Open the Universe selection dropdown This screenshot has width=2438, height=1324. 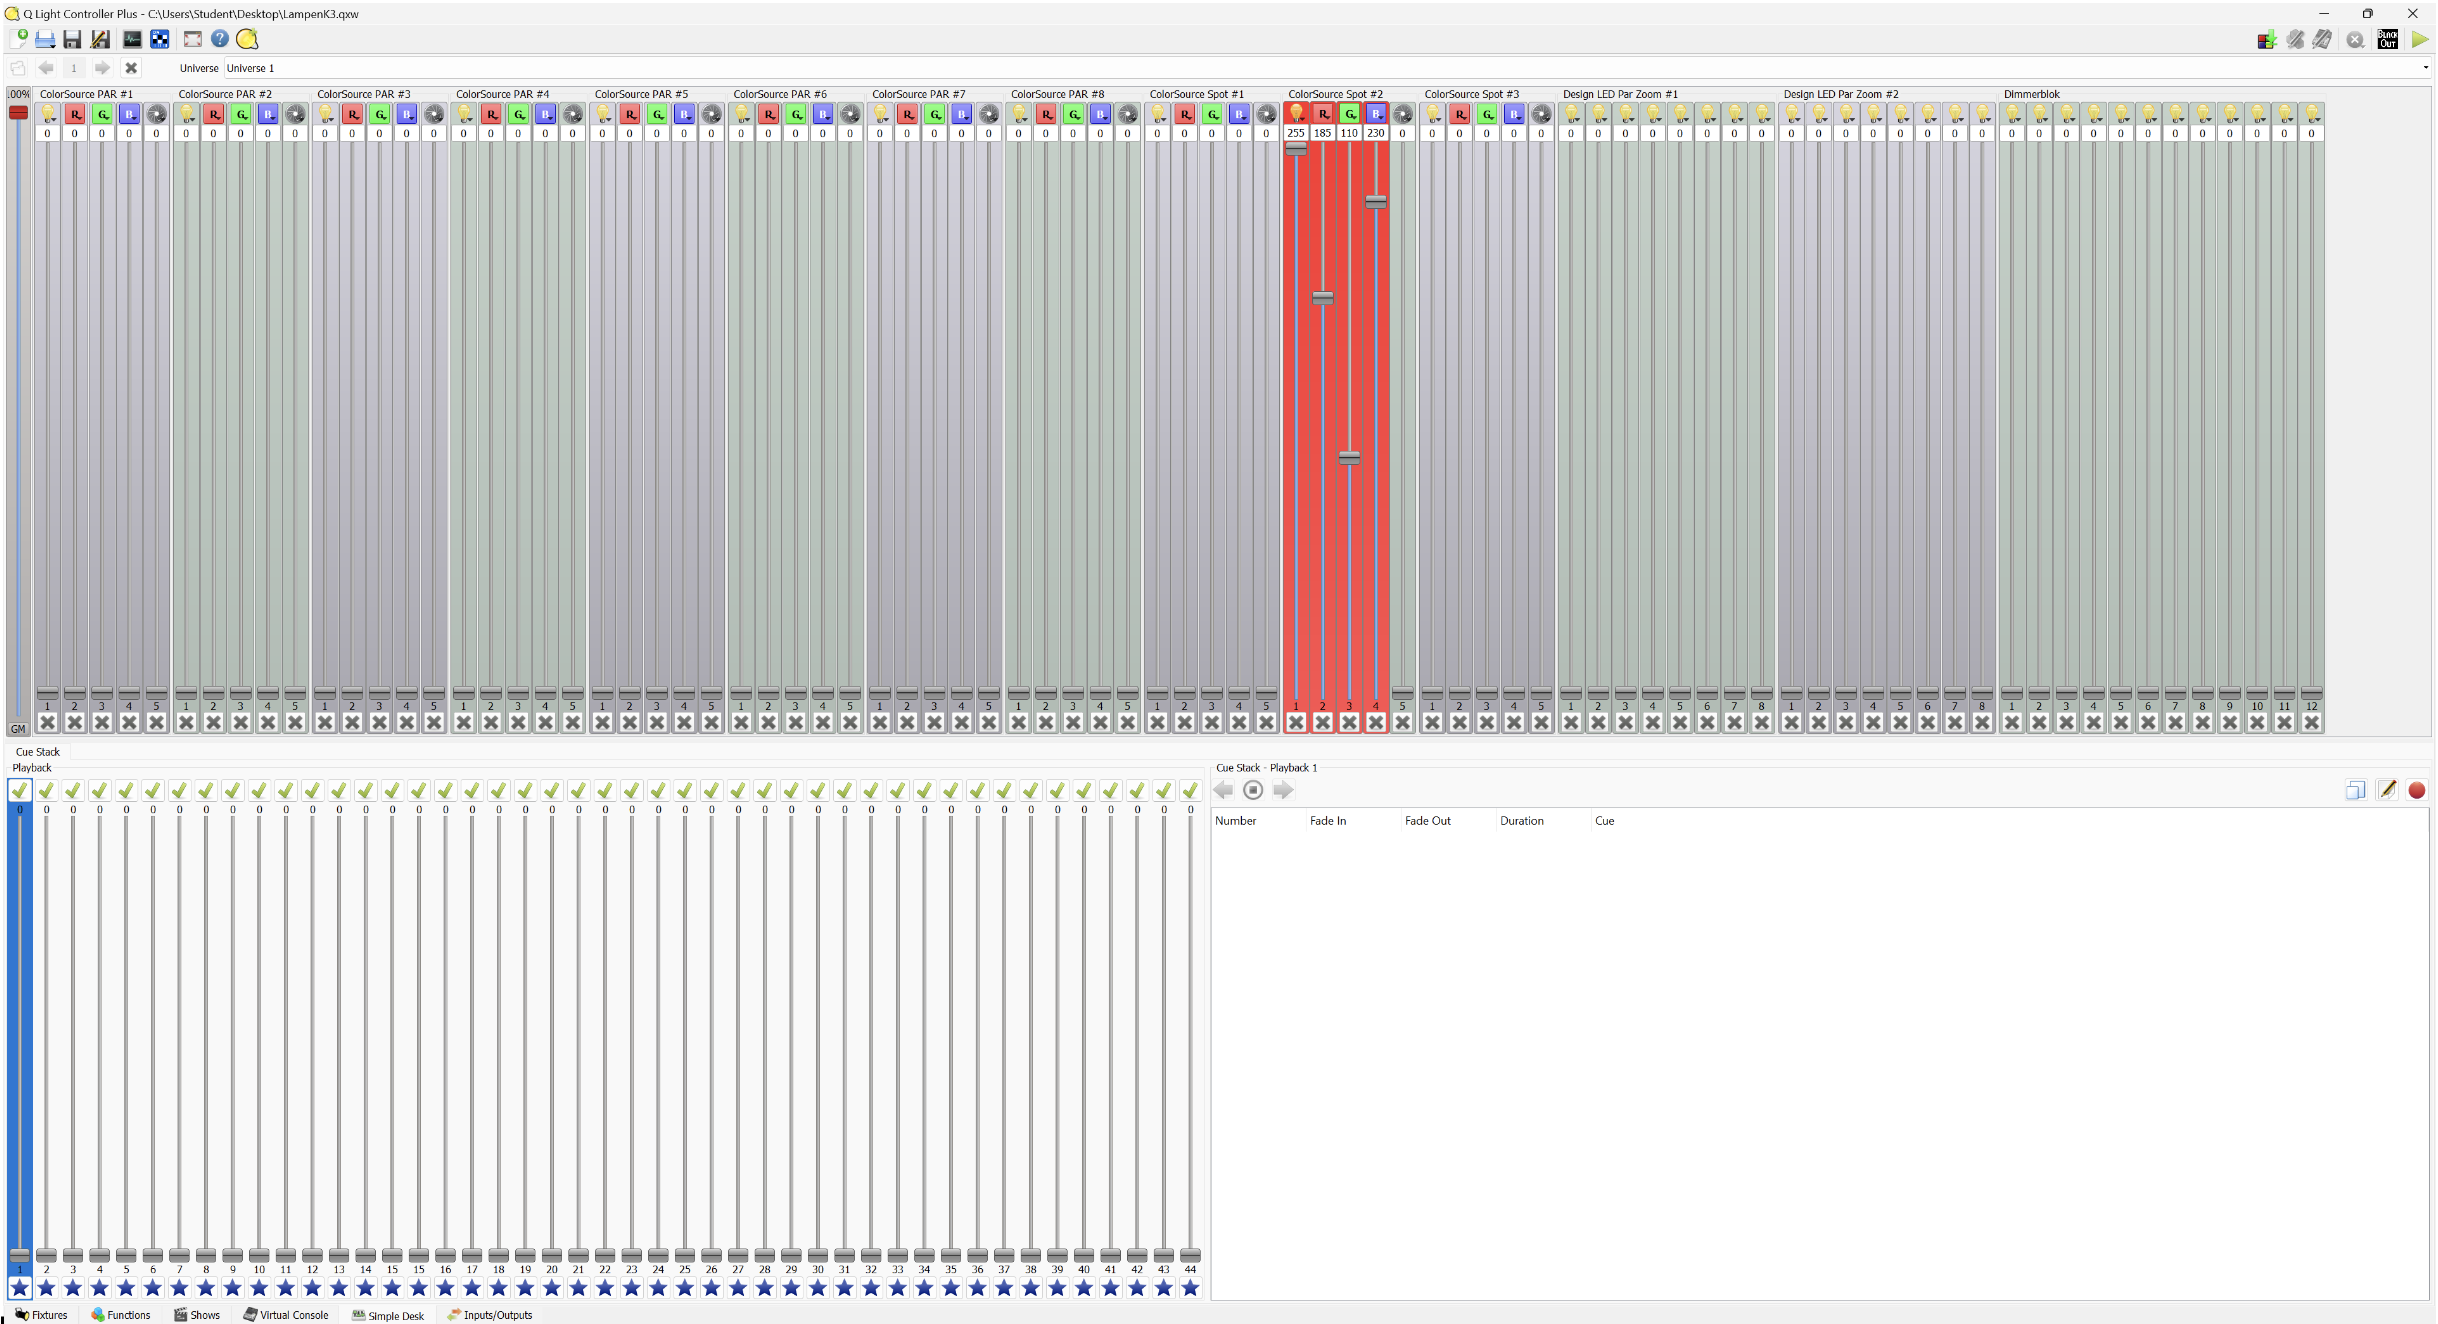pyautogui.click(x=300, y=67)
